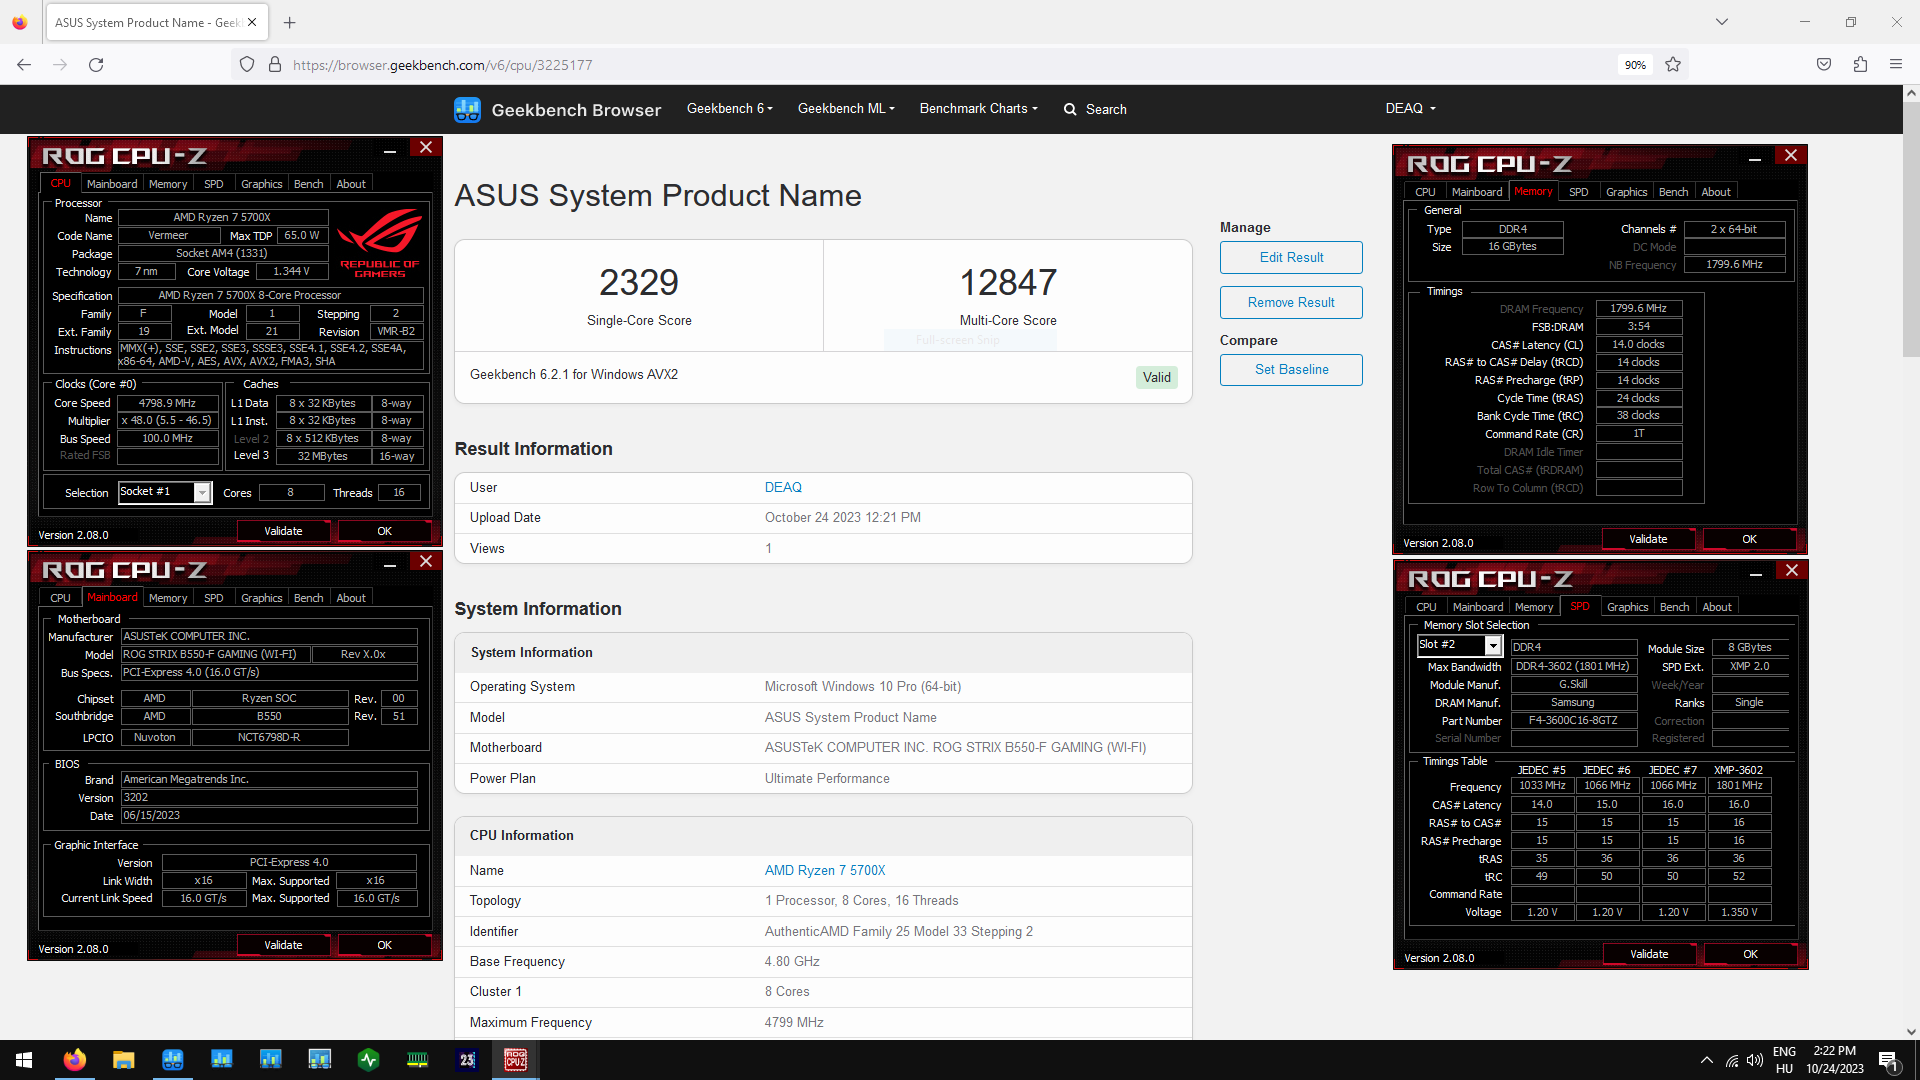Click the taskbar clock 2:22 PM

tap(1835, 1060)
